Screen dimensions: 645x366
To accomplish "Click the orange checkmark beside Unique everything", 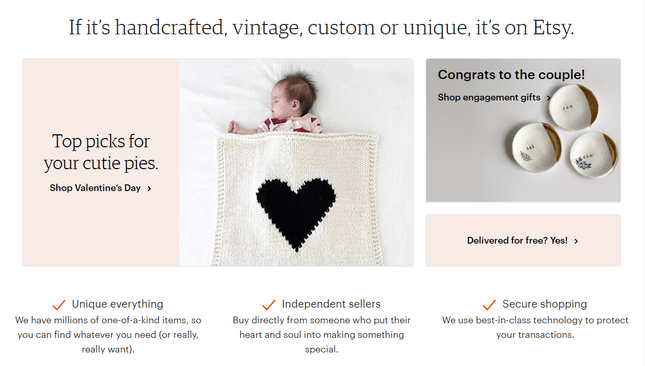I will [x=59, y=305].
